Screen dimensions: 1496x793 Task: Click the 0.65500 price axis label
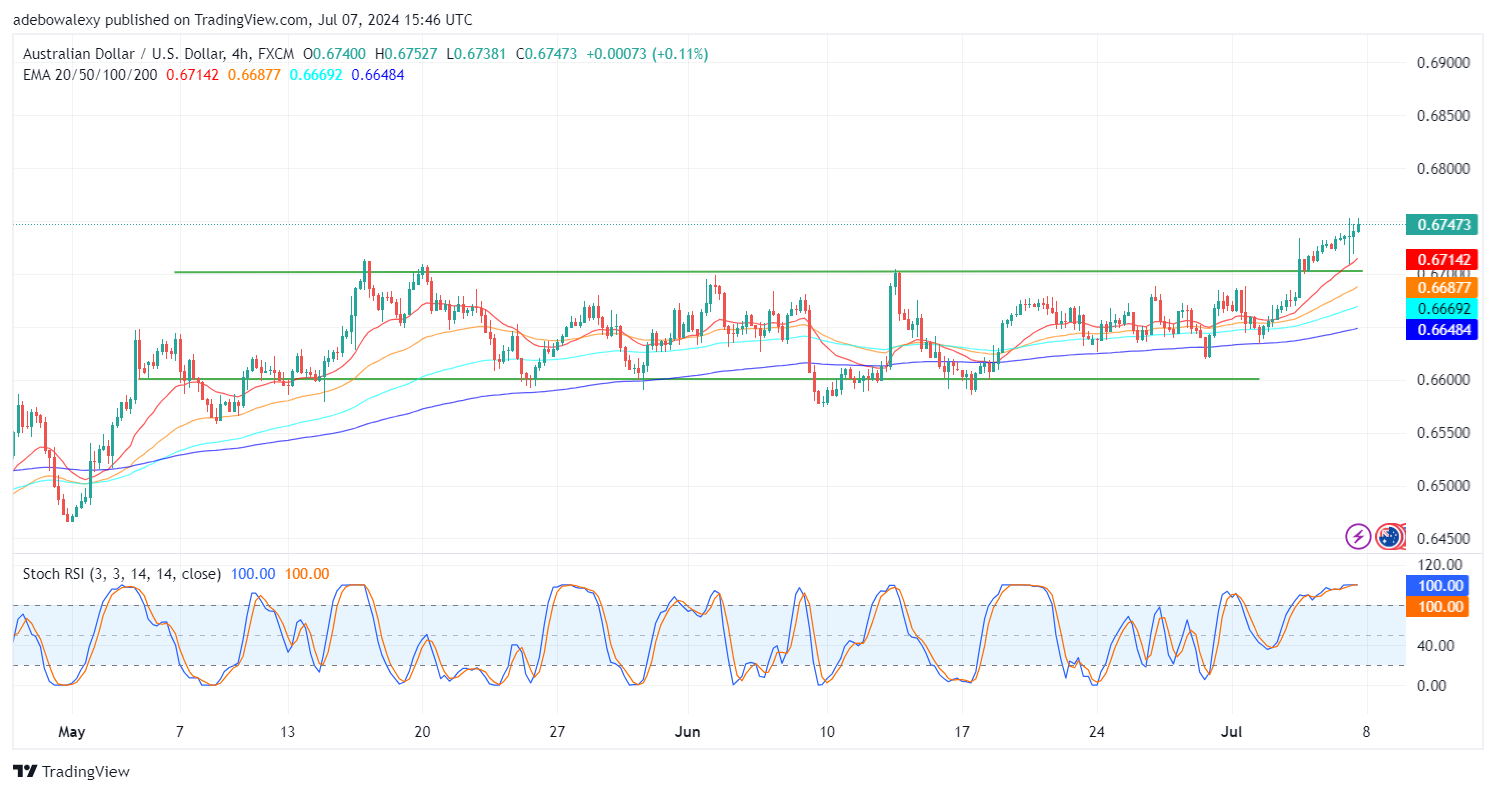pos(1441,433)
